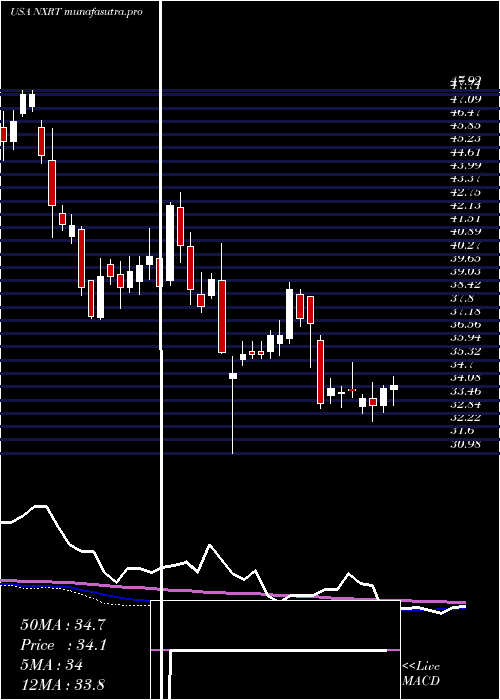Click the 46.47 price axis label
This screenshot has width=500, height=700.
(466, 110)
